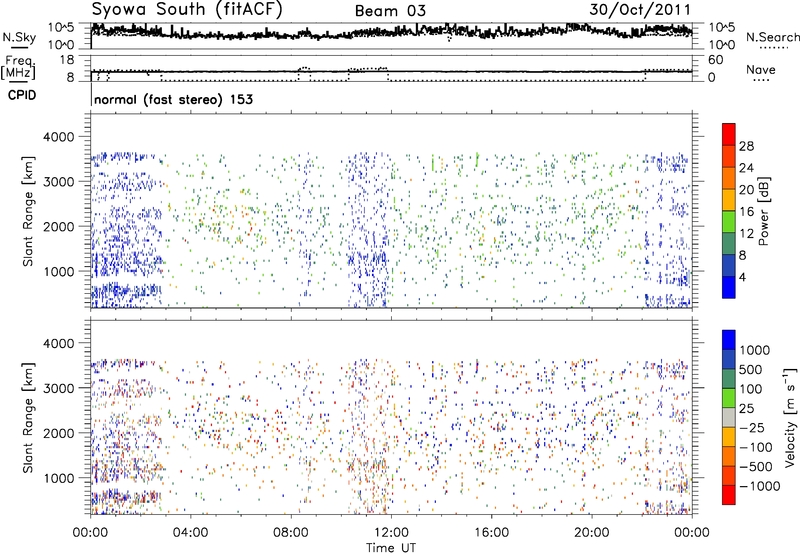The height and width of the screenshot is (554, 800).
Task: Click the 'Power [dB]' colorbar label
Action: (764, 211)
